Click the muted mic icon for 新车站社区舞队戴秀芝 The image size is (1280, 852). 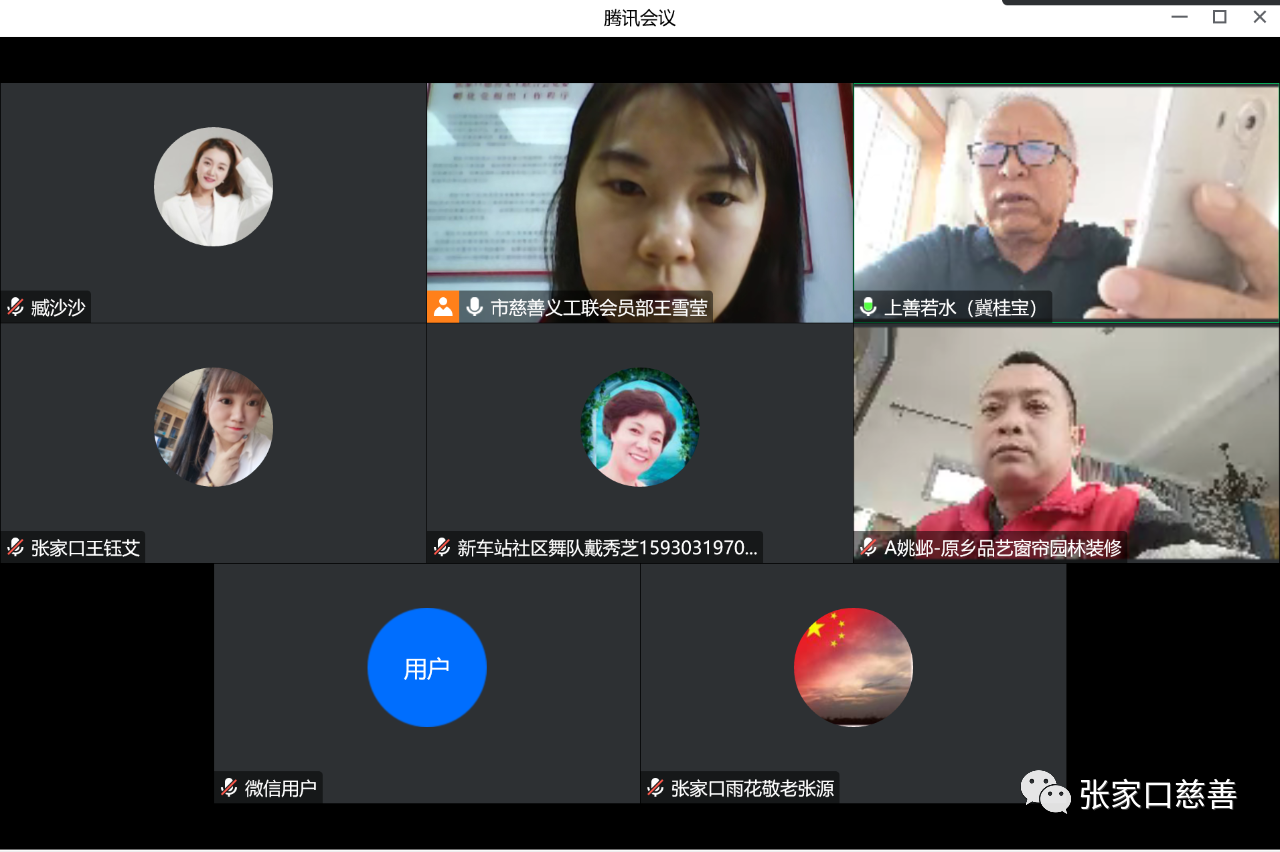pos(442,547)
